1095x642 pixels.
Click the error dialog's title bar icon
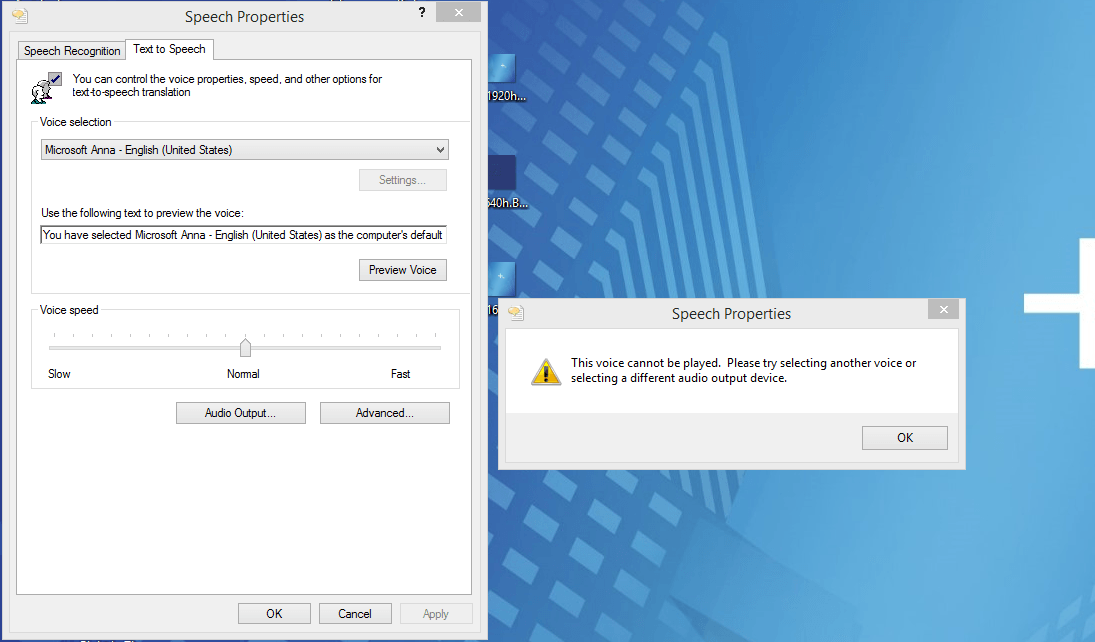point(515,313)
